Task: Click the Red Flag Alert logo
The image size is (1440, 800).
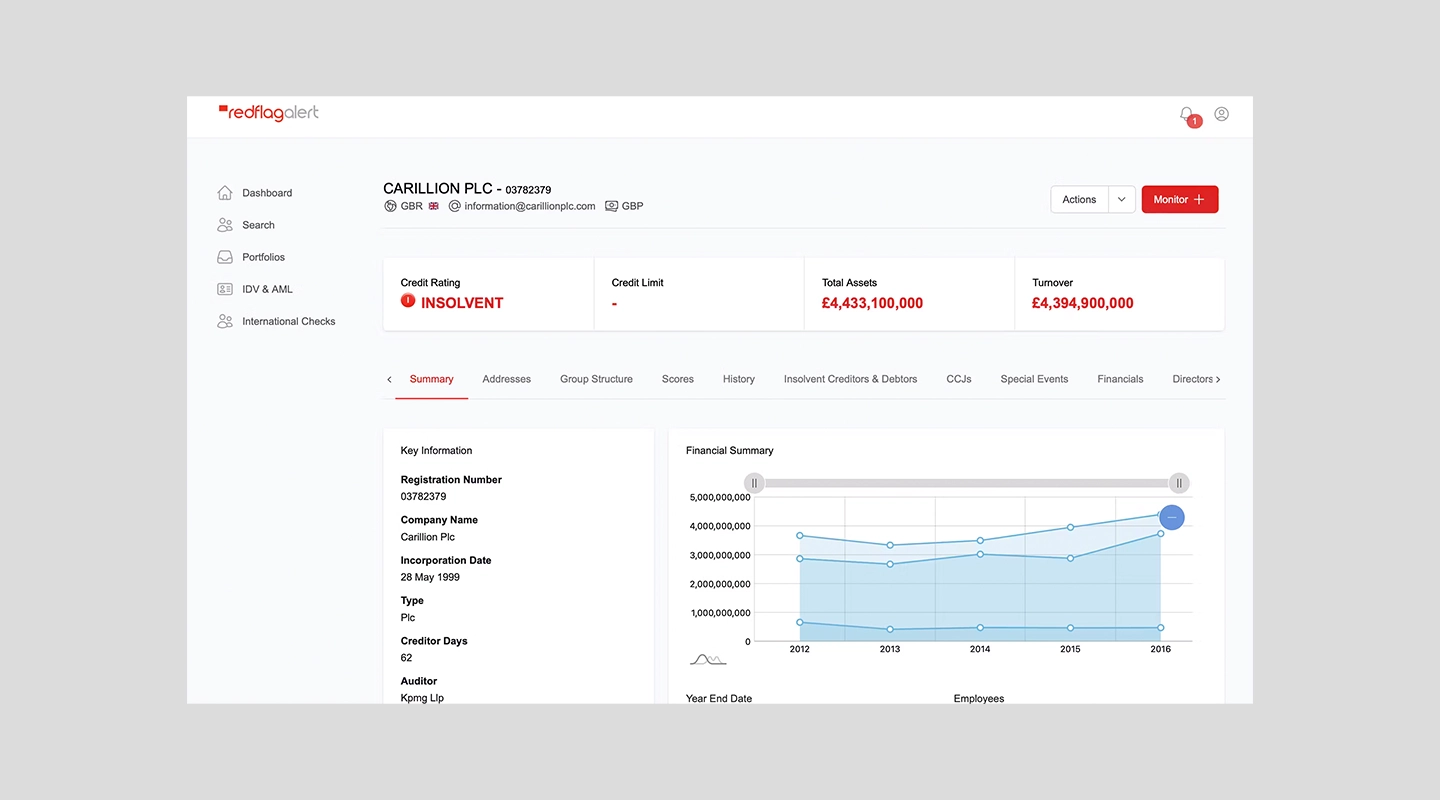Action: pos(269,113)
